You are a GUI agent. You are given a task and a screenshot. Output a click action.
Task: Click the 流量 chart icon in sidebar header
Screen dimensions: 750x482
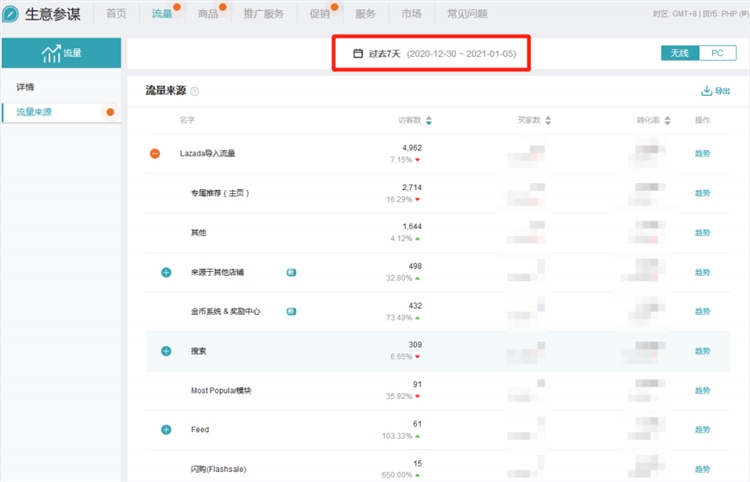point(51,53)
